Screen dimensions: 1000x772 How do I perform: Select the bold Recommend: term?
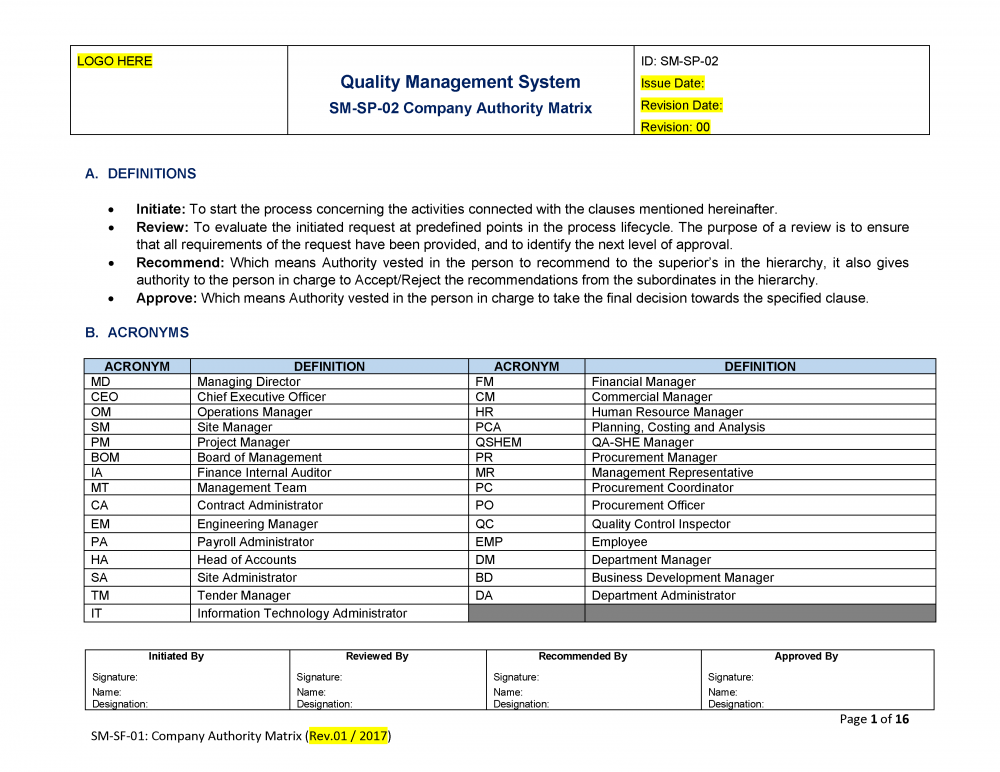(180, 263)
